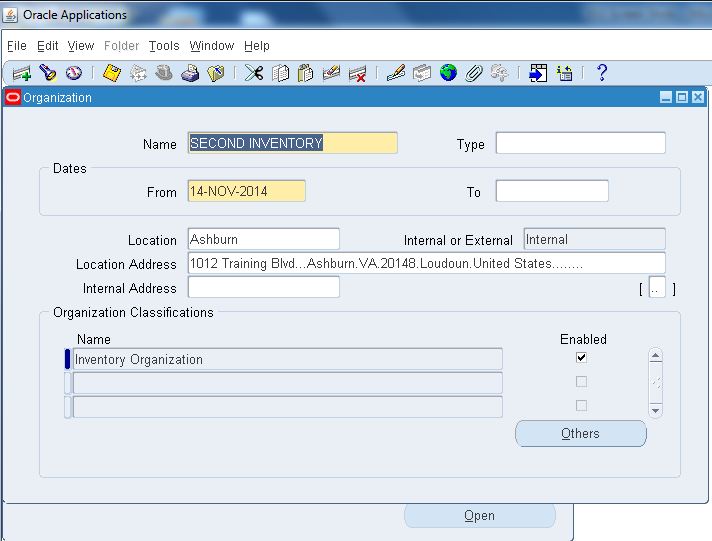Uncheck Enabled for Inventory Organization
Image resolution: width=712 pixels, height=541 pixels.
[581, 357]
